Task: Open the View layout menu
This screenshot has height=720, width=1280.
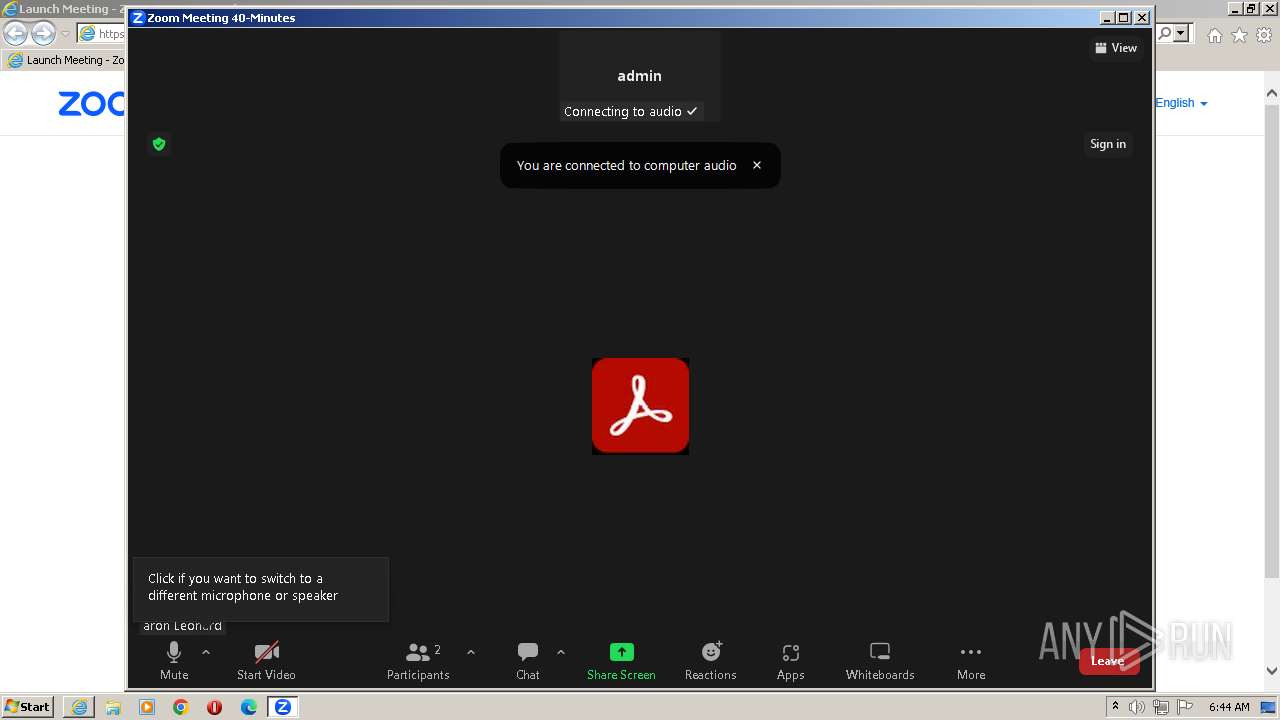Action: point(1116,48)
